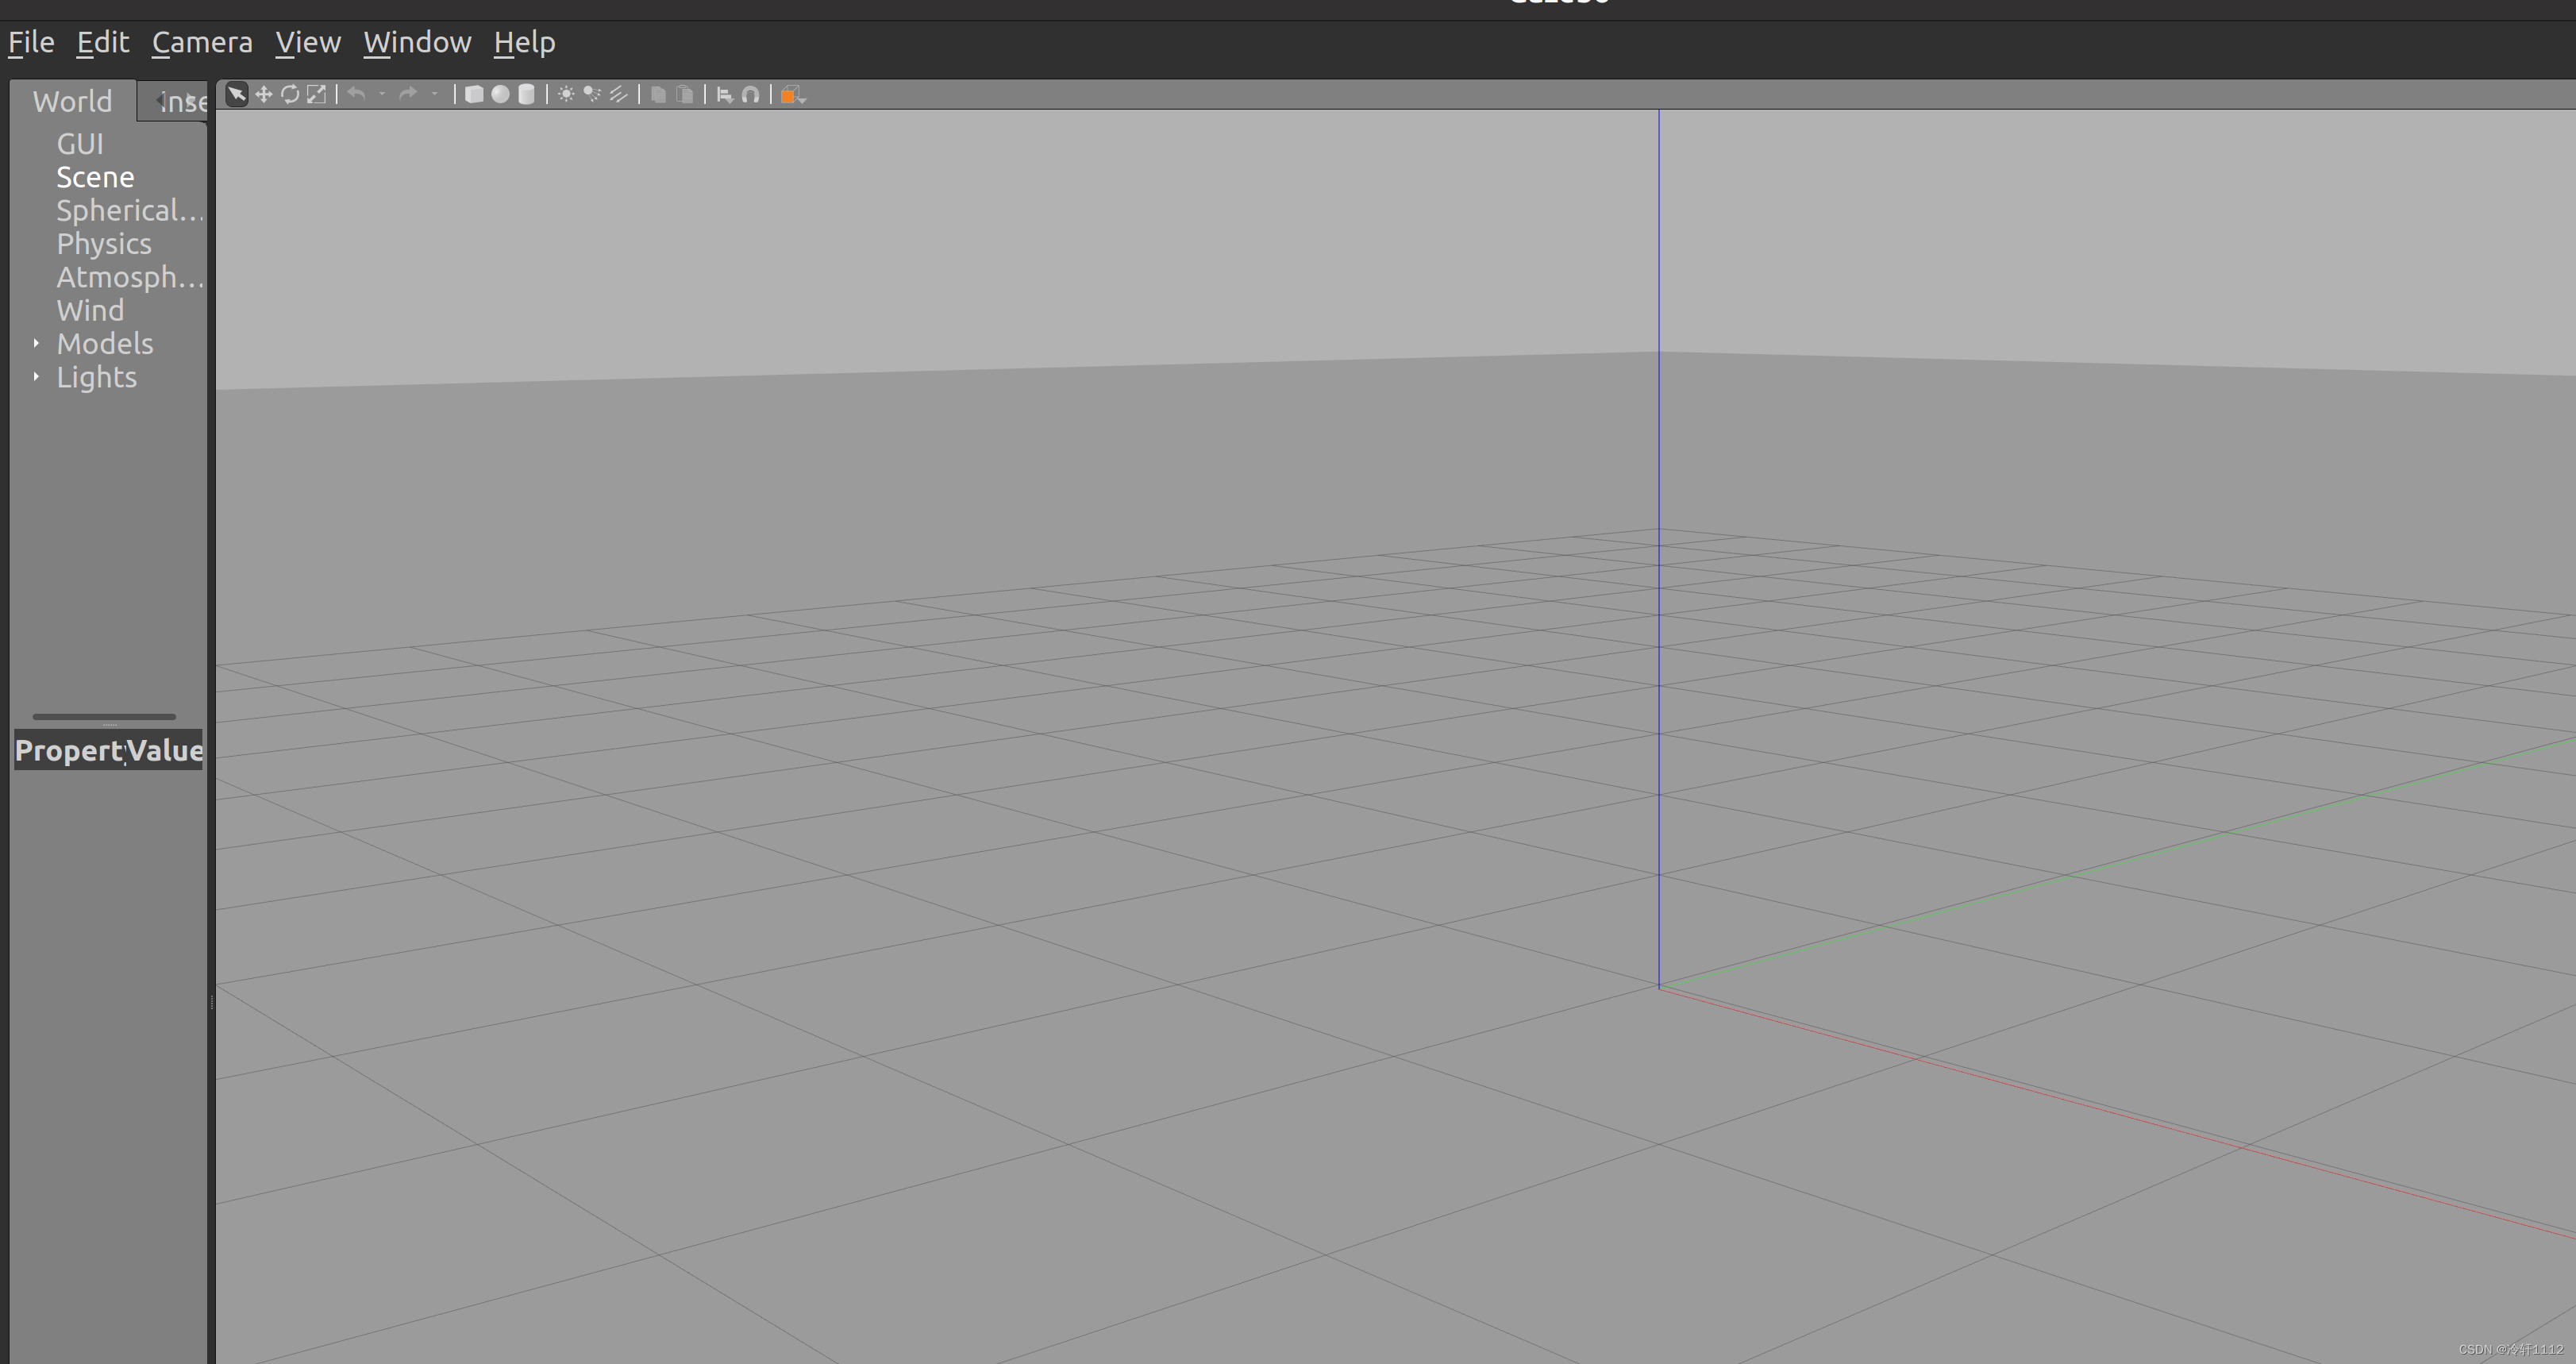
Task: Open the Camera menu
Action: [x=202, y=42]
